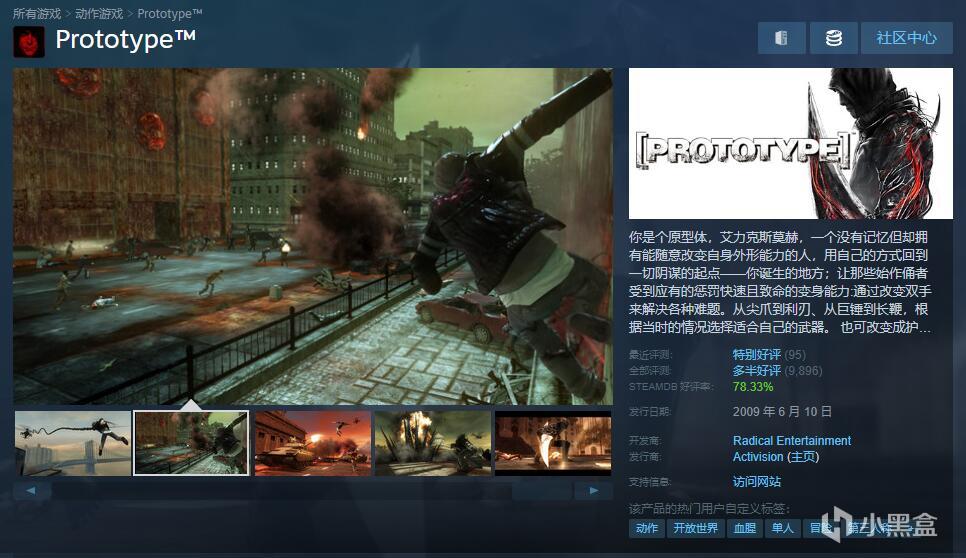Go to 动作游戏 breadcrumb
The width and height of the screenshot is (966, 558).
99,14
